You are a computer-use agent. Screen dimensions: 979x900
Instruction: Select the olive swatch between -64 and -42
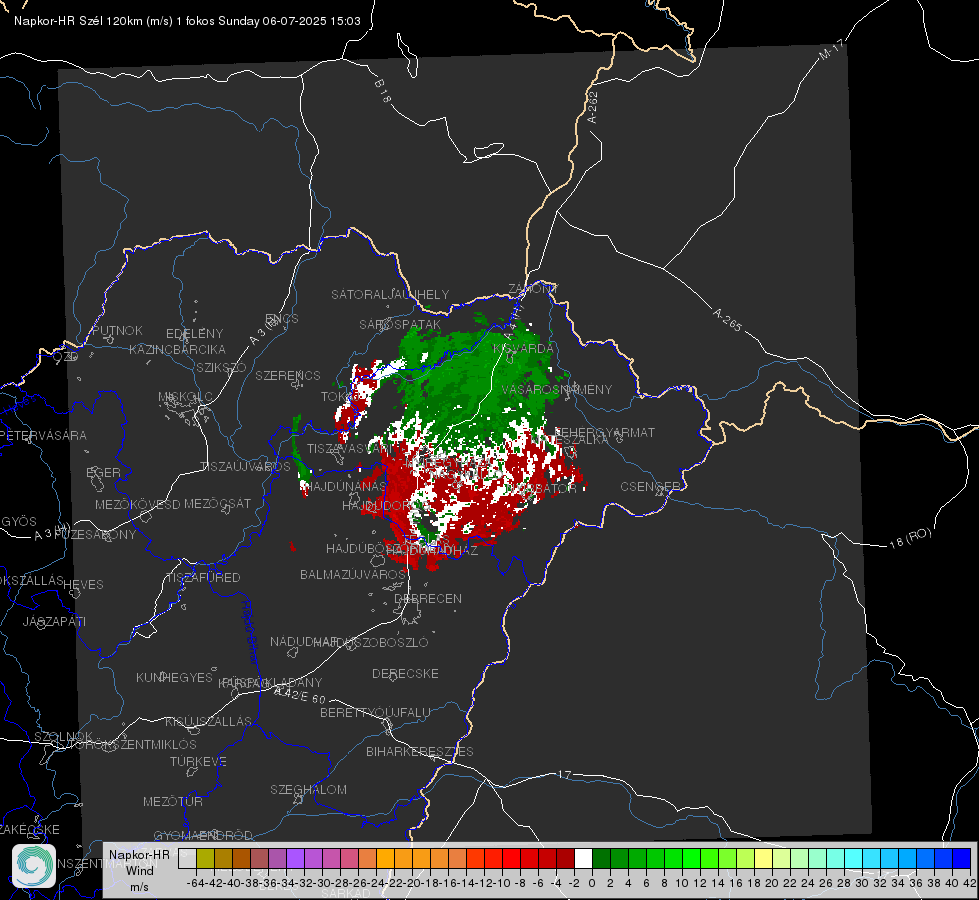click(205, 859)
